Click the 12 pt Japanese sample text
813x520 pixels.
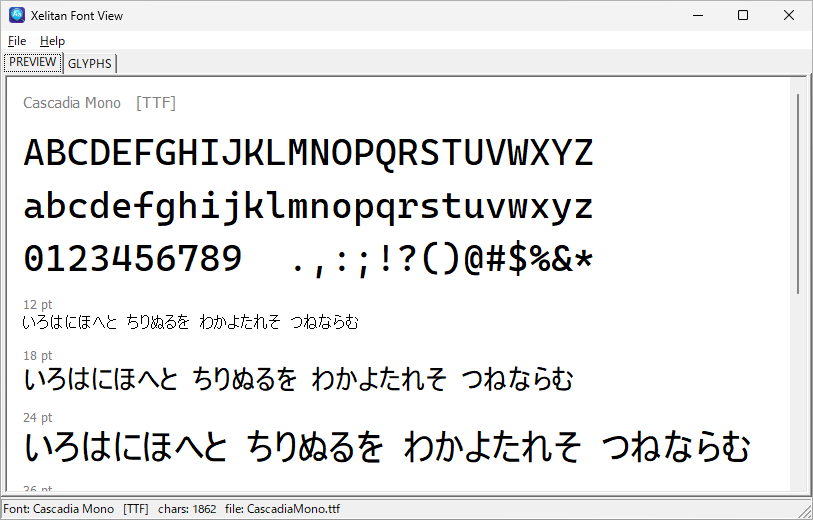(190, 322)
